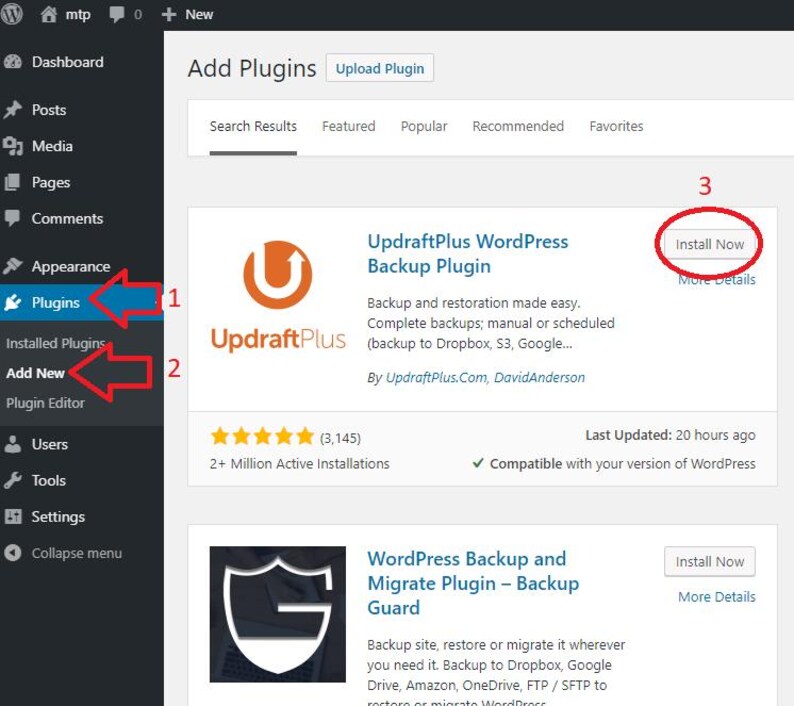The height and width of the screenshot is (706, 794).
Task: Switch to the Search Results tab
Action: (253, 126)
